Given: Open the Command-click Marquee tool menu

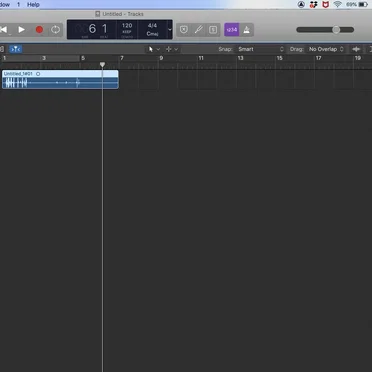Looking at the screenshot, I should pos(172,49).
